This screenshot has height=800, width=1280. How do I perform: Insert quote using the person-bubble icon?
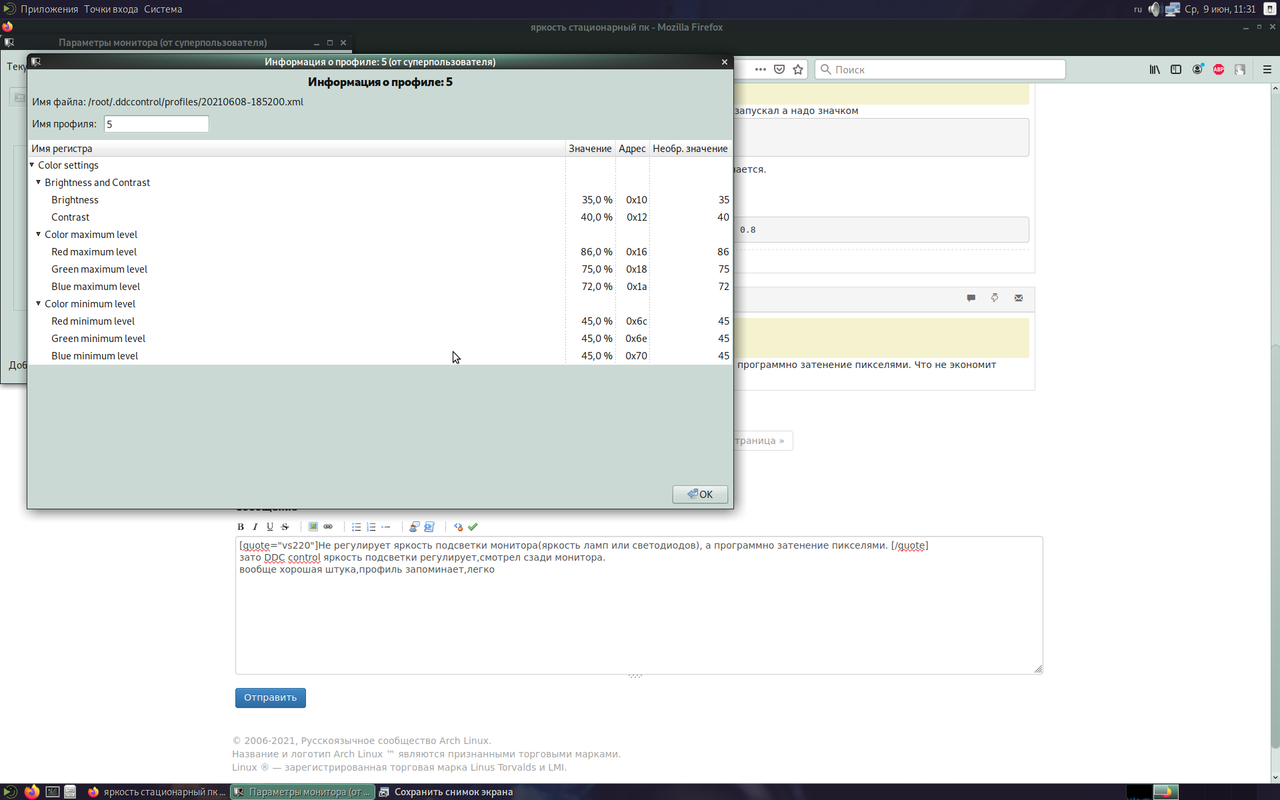(414, 527)
